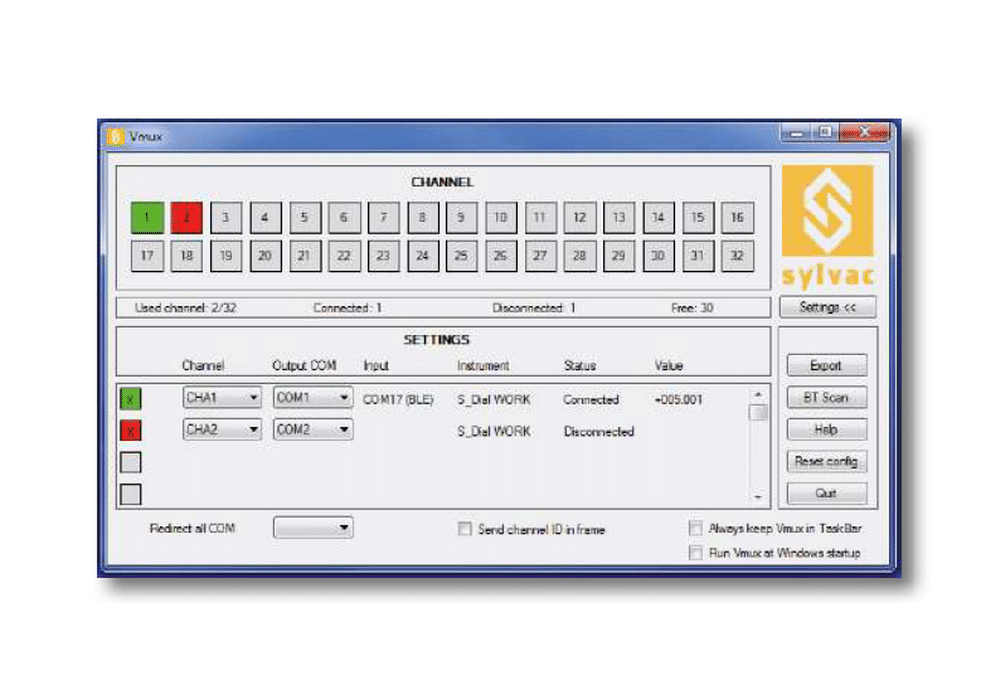Click channel 24 button
Viewport: 1000px width, 700px height.
pyautogui.click(x=423, y=256)
